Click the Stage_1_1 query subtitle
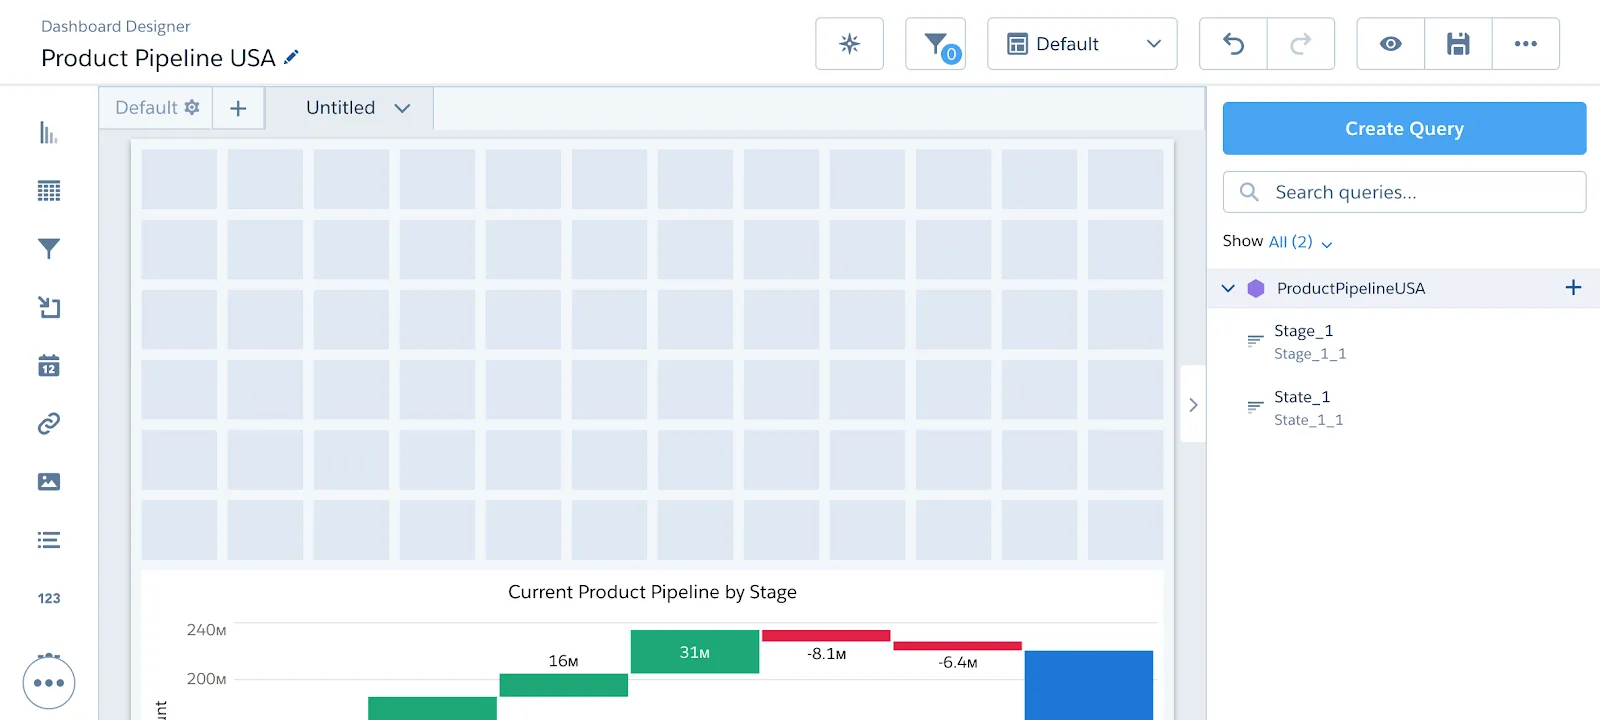This screenshot has width=1600, height=720. 1310,354
